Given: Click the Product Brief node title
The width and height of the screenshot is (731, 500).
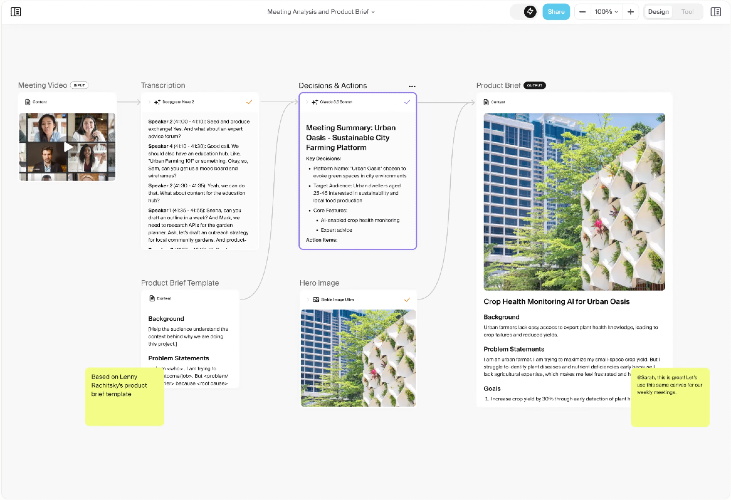Looking at the screenshot, I should coord(498,85).
